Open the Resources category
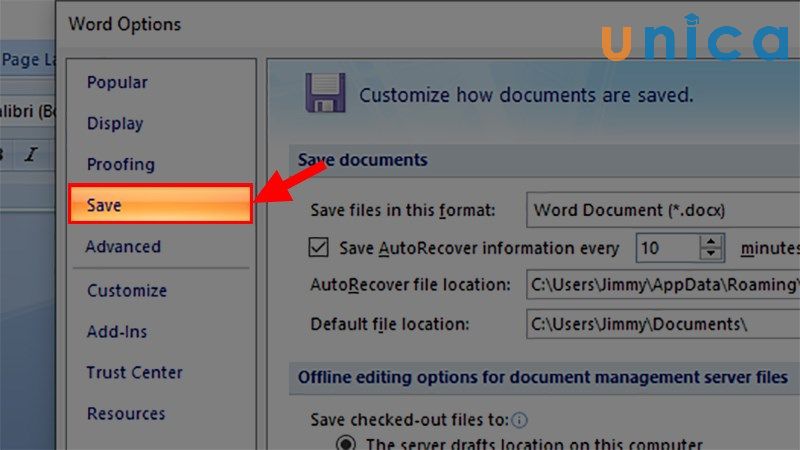The image size is (800, 450). click(126, 413)
